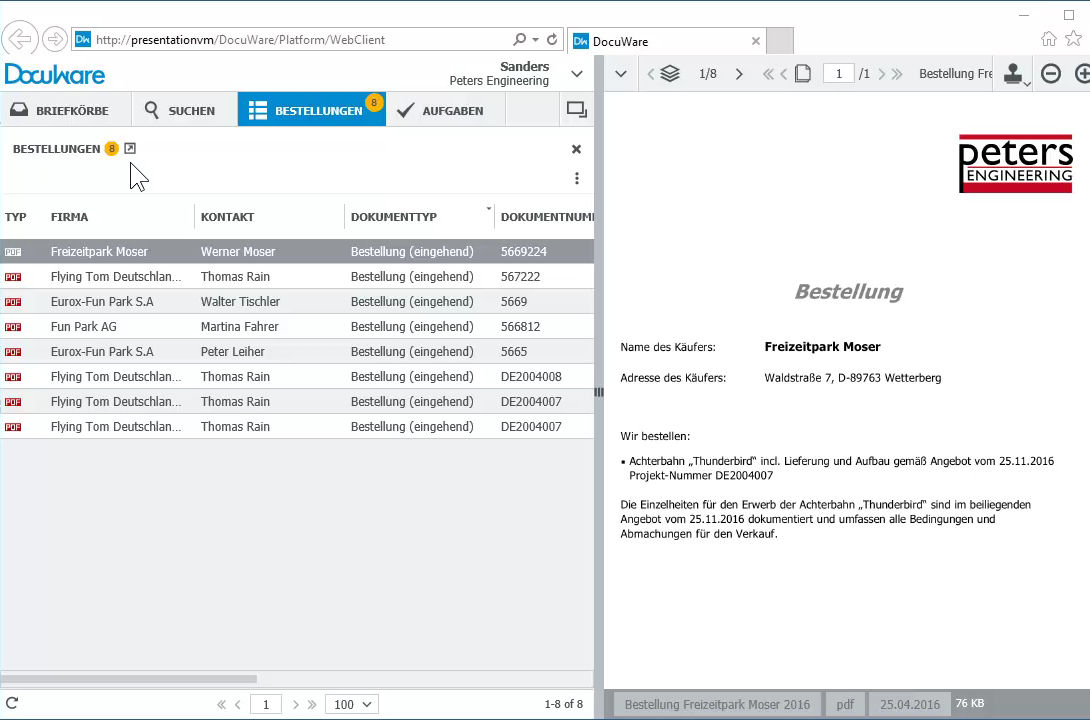This screenshot has width=1090, height=720.
Task: Sort list by the Firma column header
Action: click(70, 217)
